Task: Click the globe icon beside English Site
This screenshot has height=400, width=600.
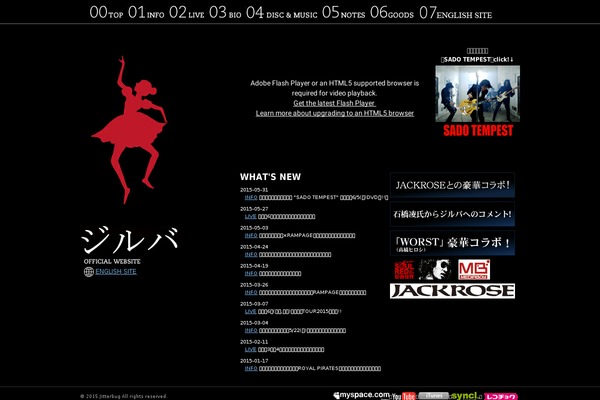Action: [88, 272]
